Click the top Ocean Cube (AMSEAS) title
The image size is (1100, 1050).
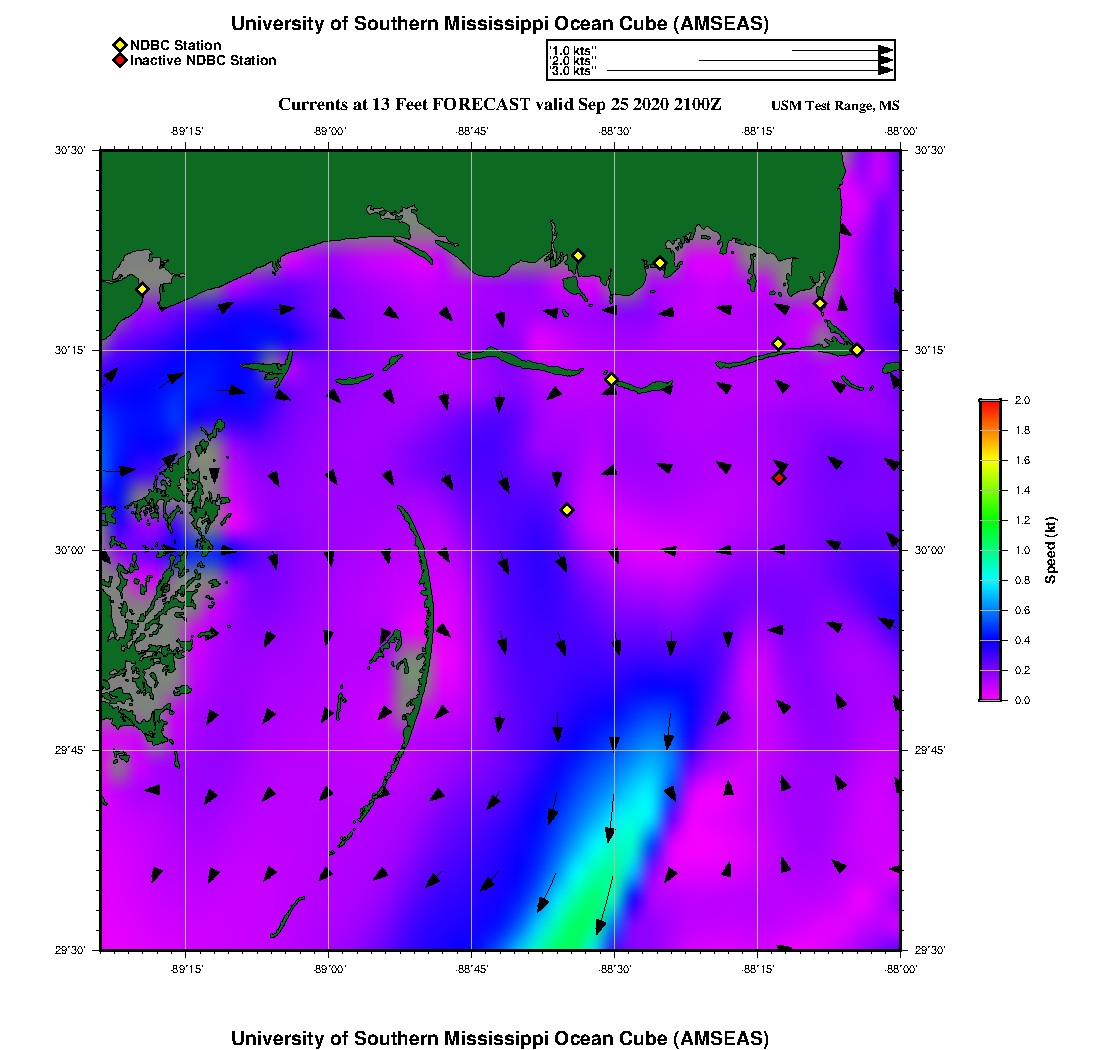(x=500, y=24)
